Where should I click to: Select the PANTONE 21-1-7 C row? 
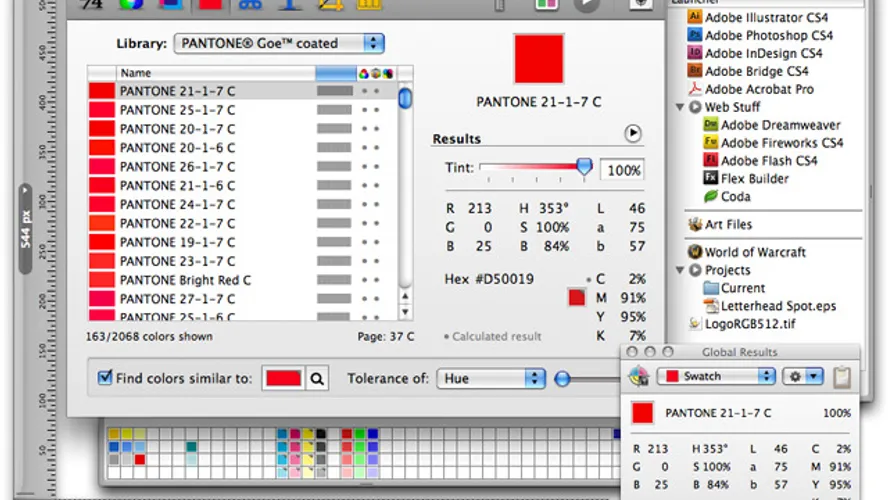tap(243, 91)
